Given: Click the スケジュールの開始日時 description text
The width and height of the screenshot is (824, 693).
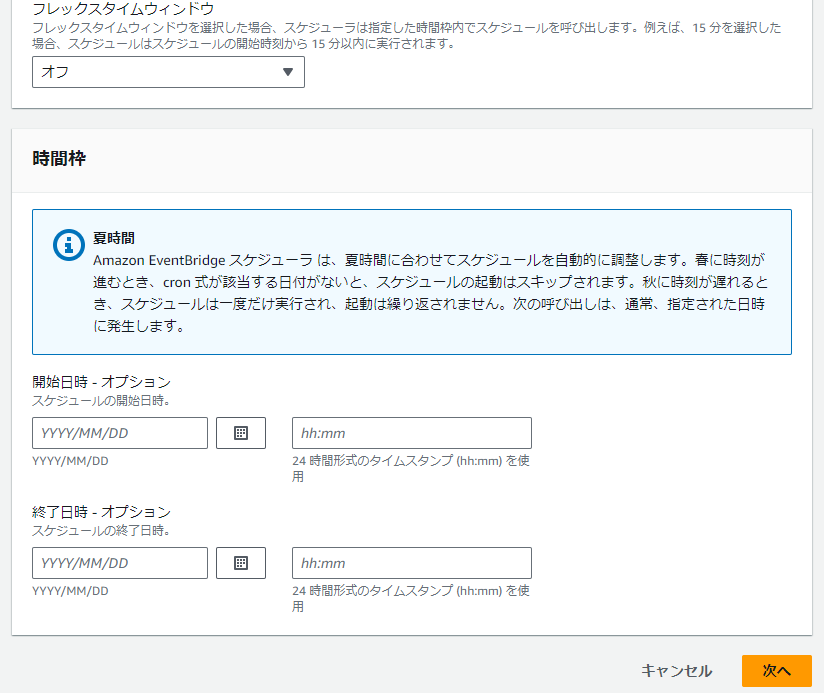Looking at the screenshot, I should pyautogui.click(x=101, y=400).
